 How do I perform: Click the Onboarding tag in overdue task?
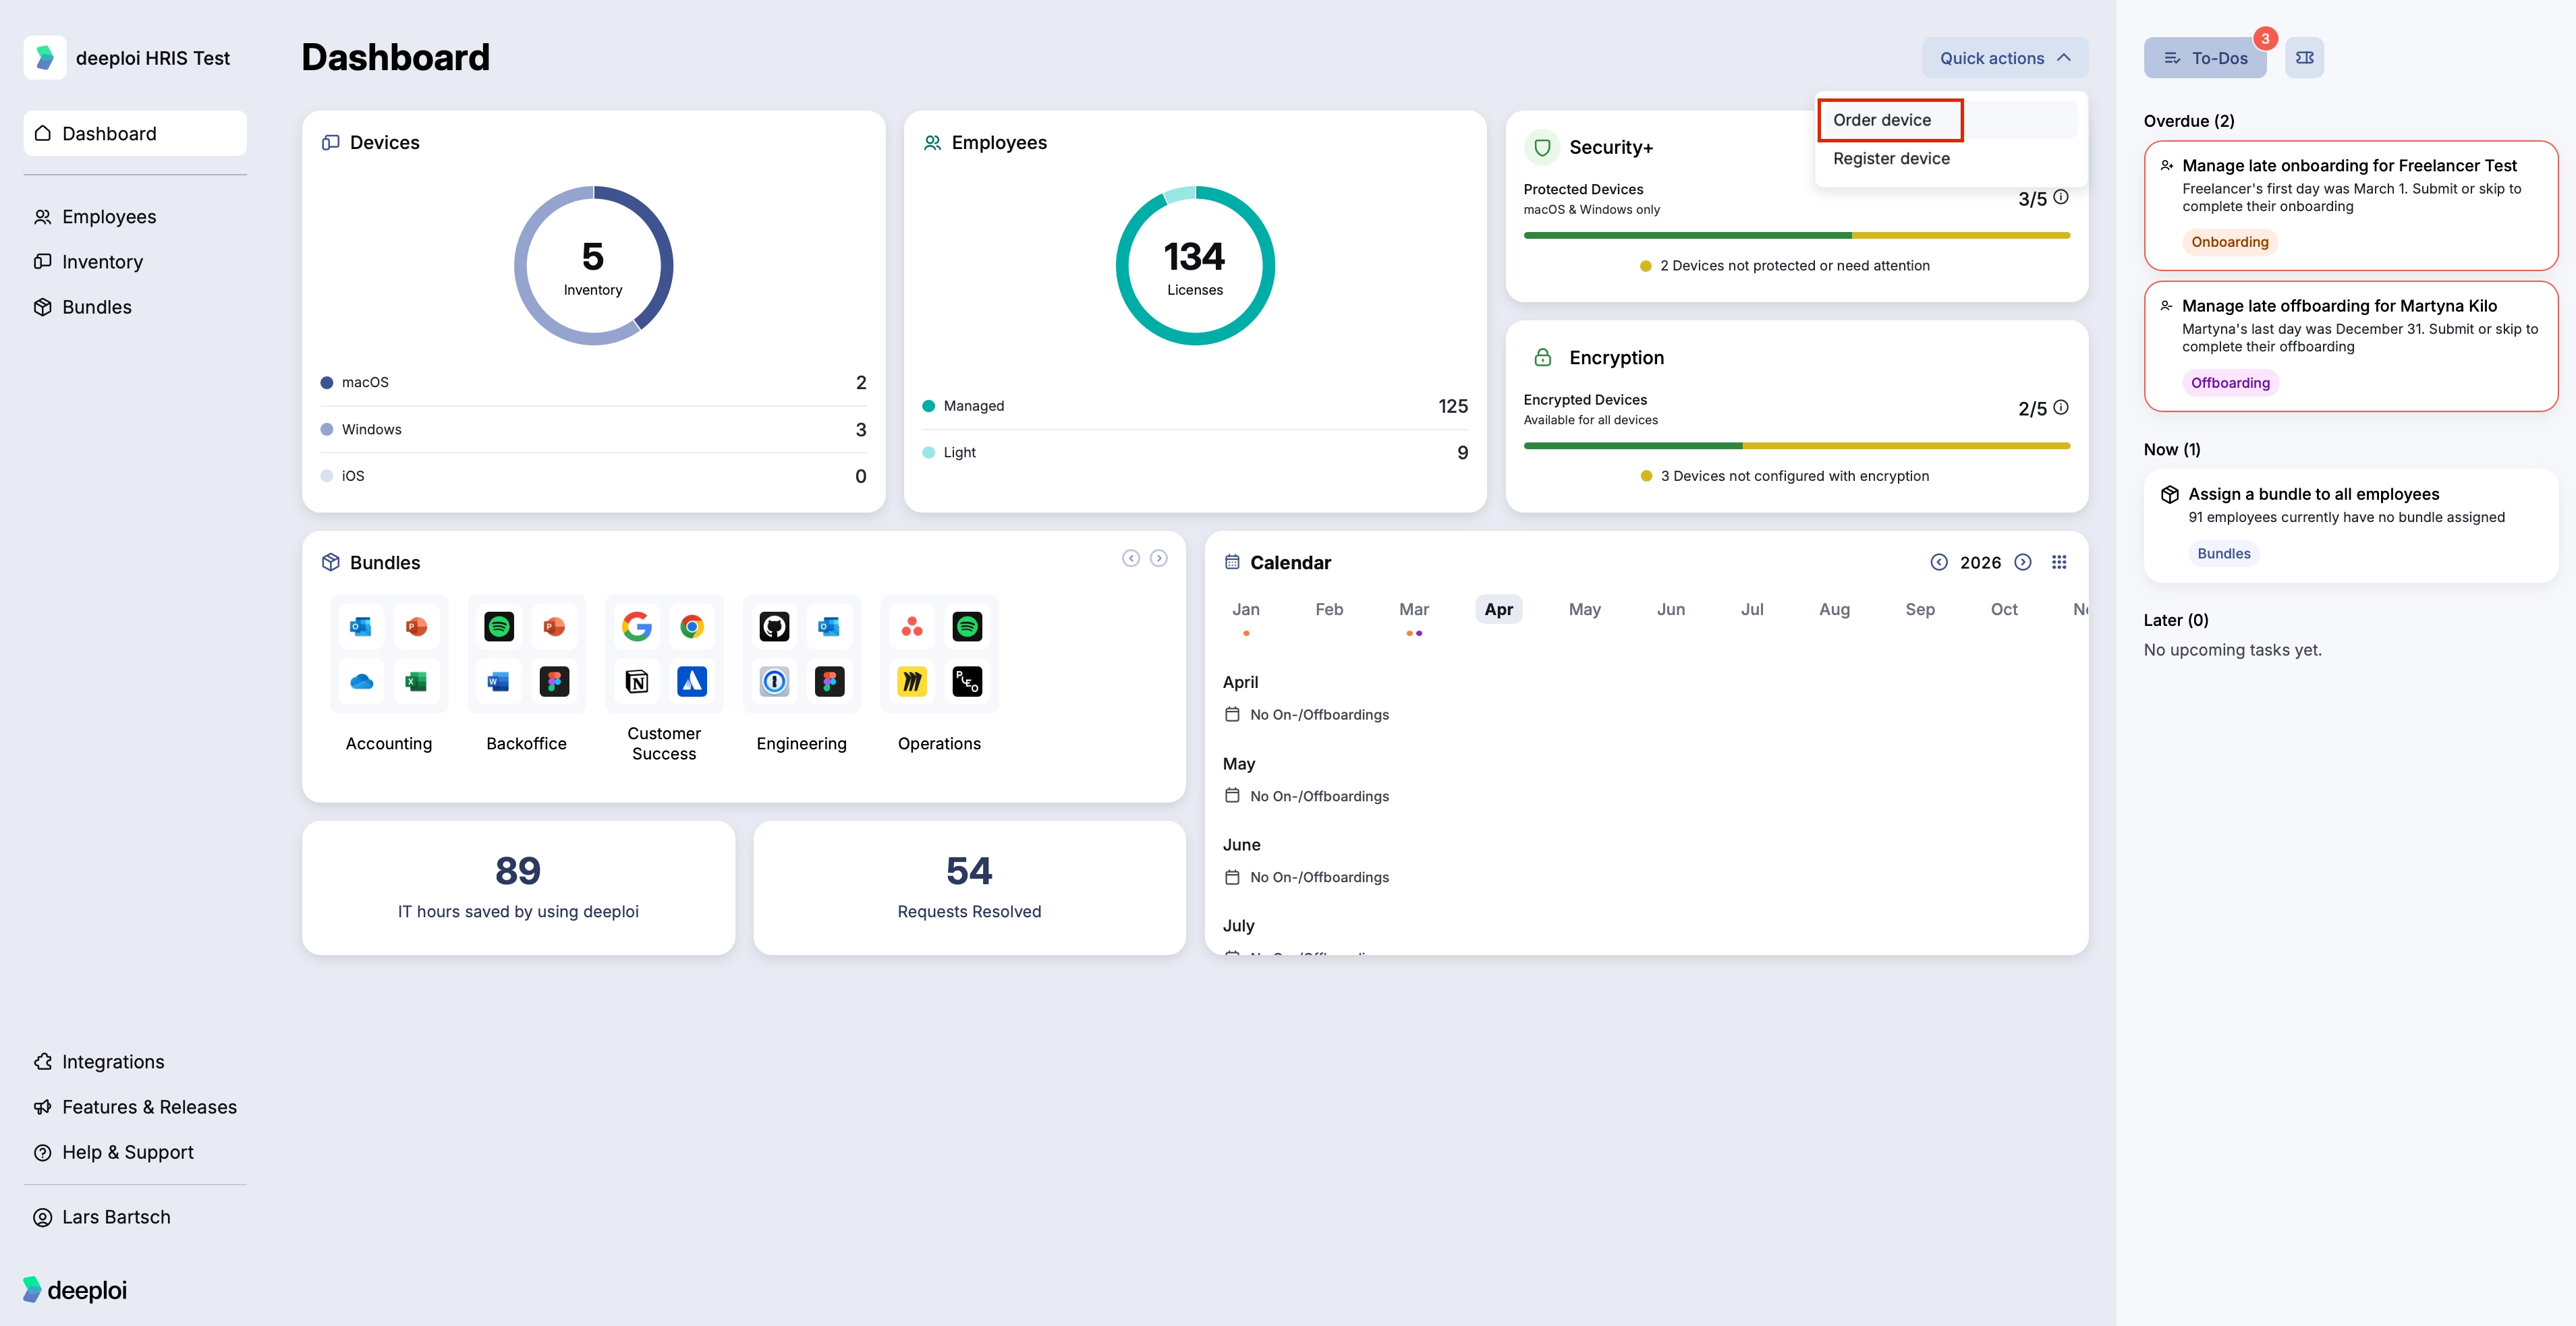click(2229, 242)
